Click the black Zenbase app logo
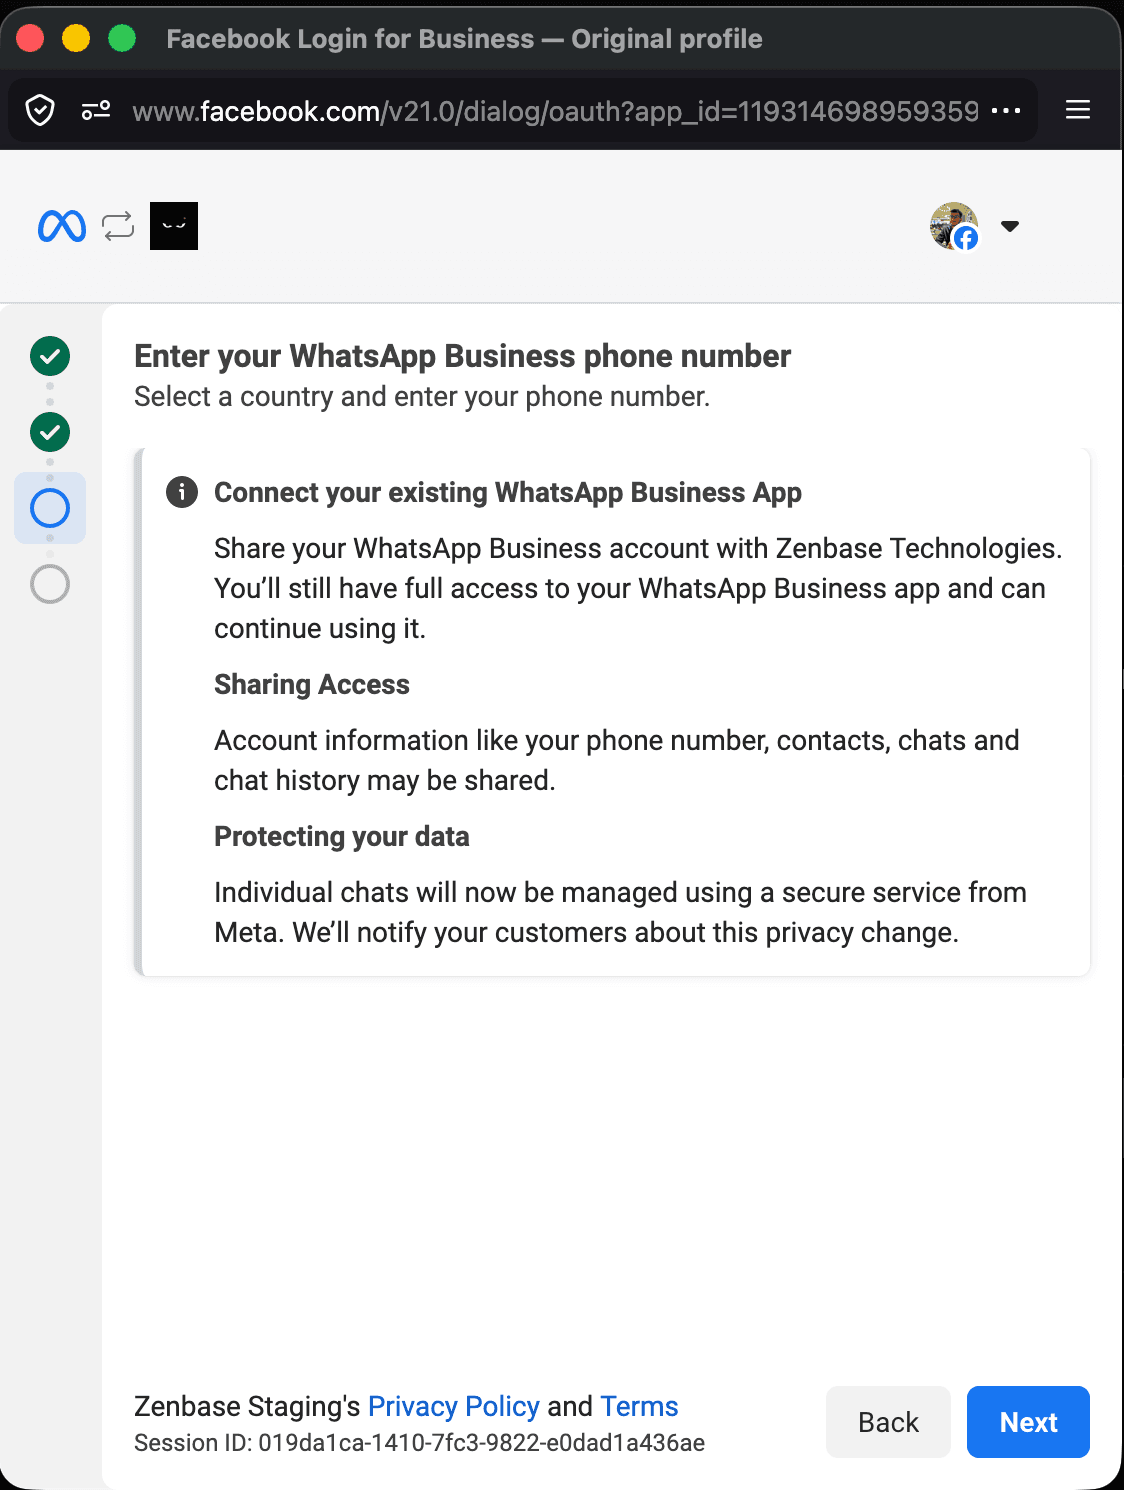Screen dimensions: 1124x1490 (174, 226)
